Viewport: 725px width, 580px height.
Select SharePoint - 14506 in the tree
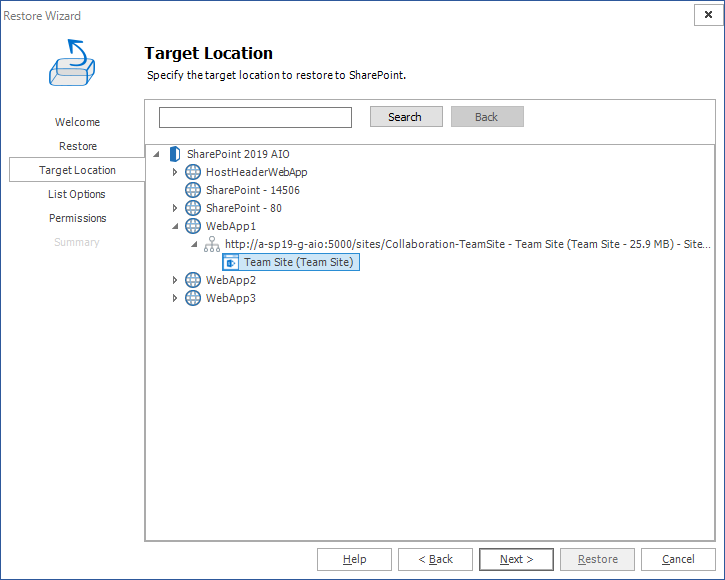tap(253, 190)
